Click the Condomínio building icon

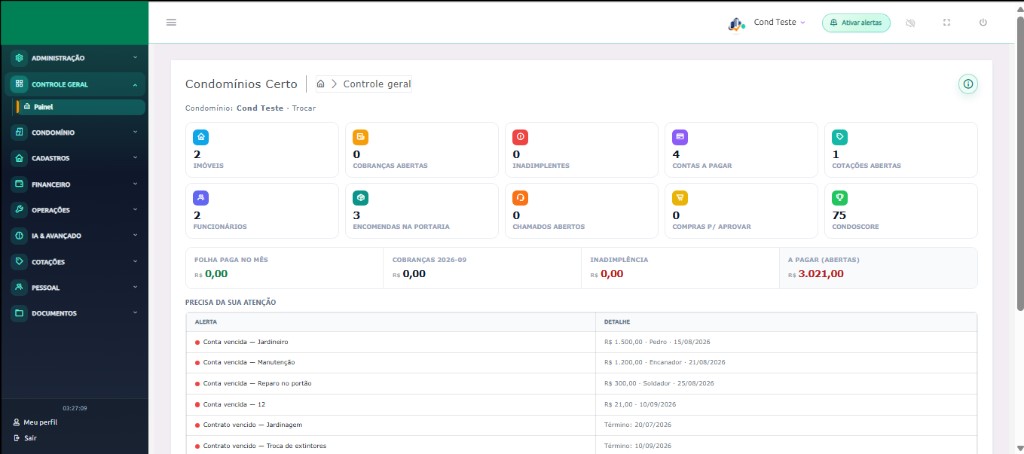coord(19,133)
